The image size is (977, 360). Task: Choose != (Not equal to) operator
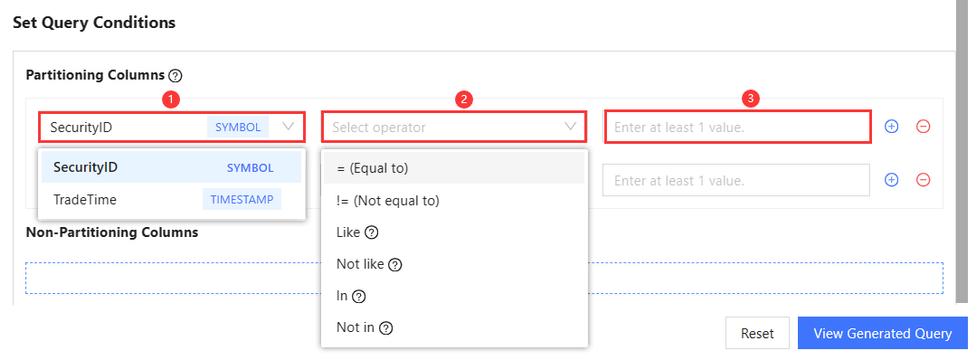pos(454,201)
